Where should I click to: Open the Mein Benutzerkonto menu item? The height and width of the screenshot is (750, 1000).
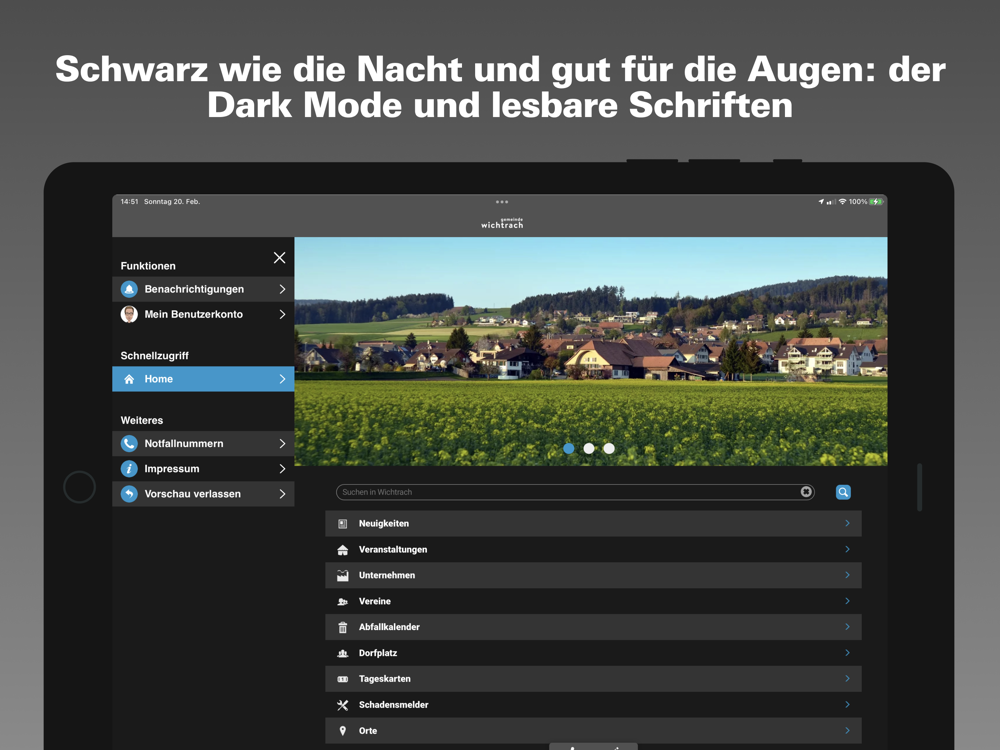(x=203, y=314)
